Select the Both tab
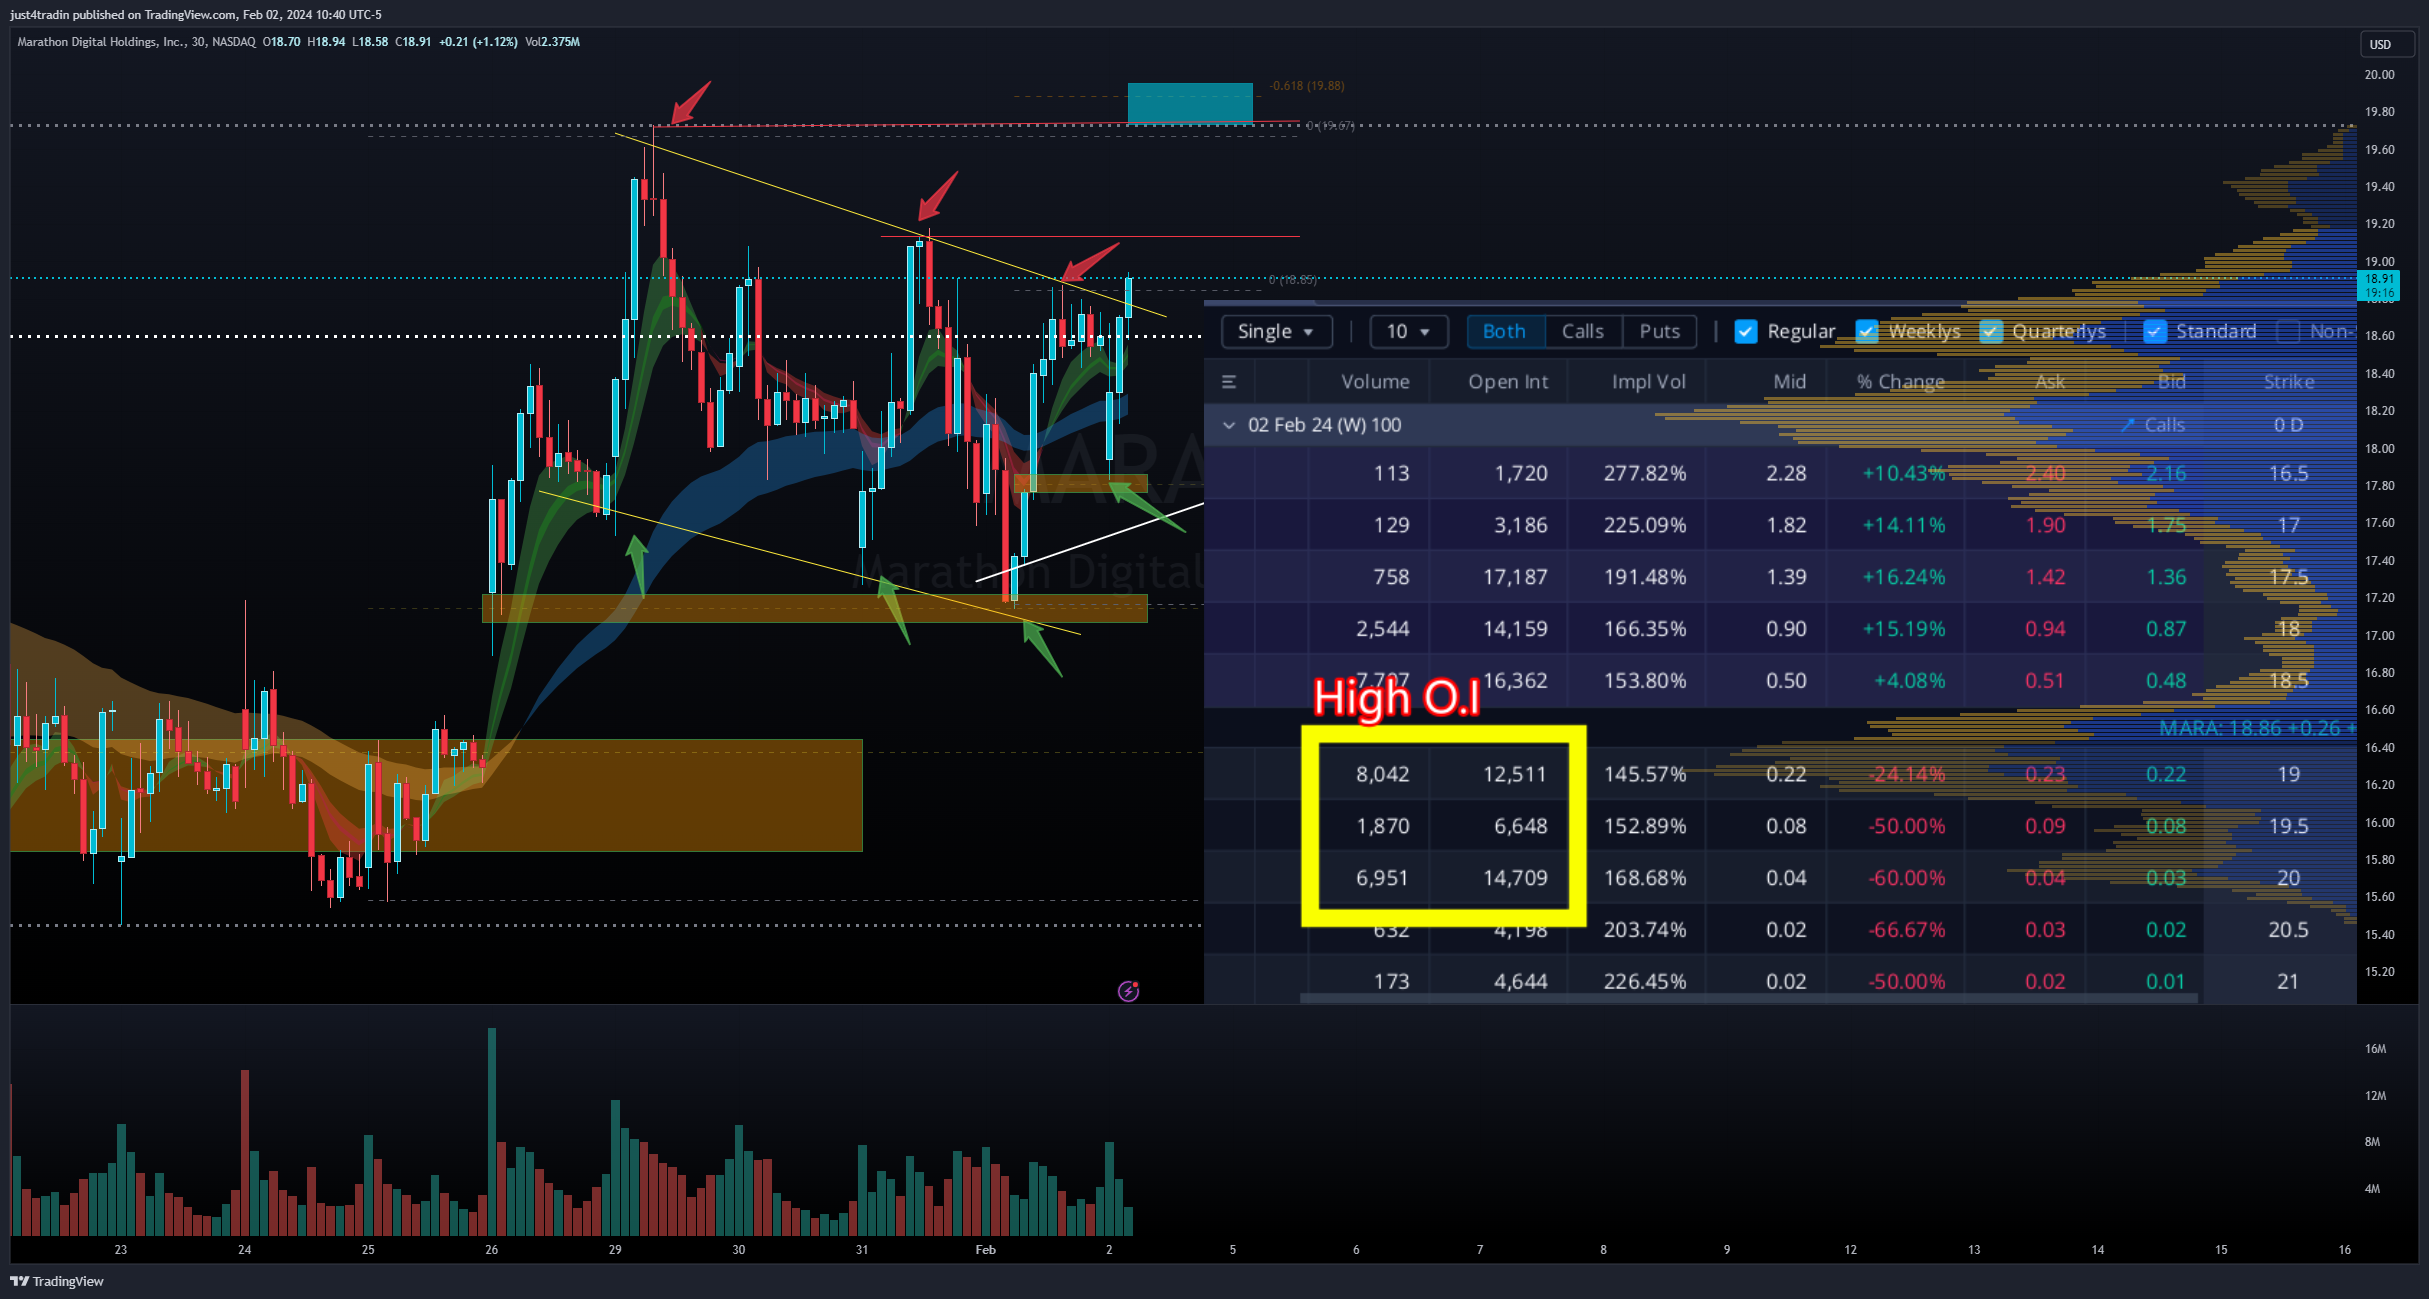 tap(1505, 331)
